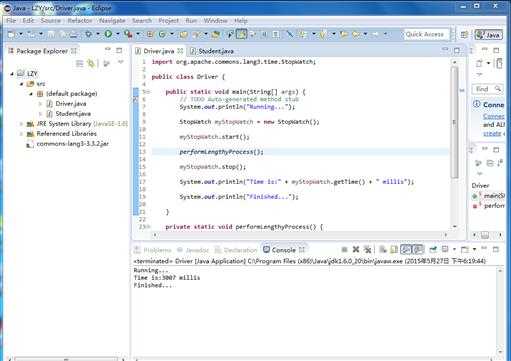Open the Open Console dropdown arrow
This screenshot has width=511, height=361.
[x=474, y=249]
